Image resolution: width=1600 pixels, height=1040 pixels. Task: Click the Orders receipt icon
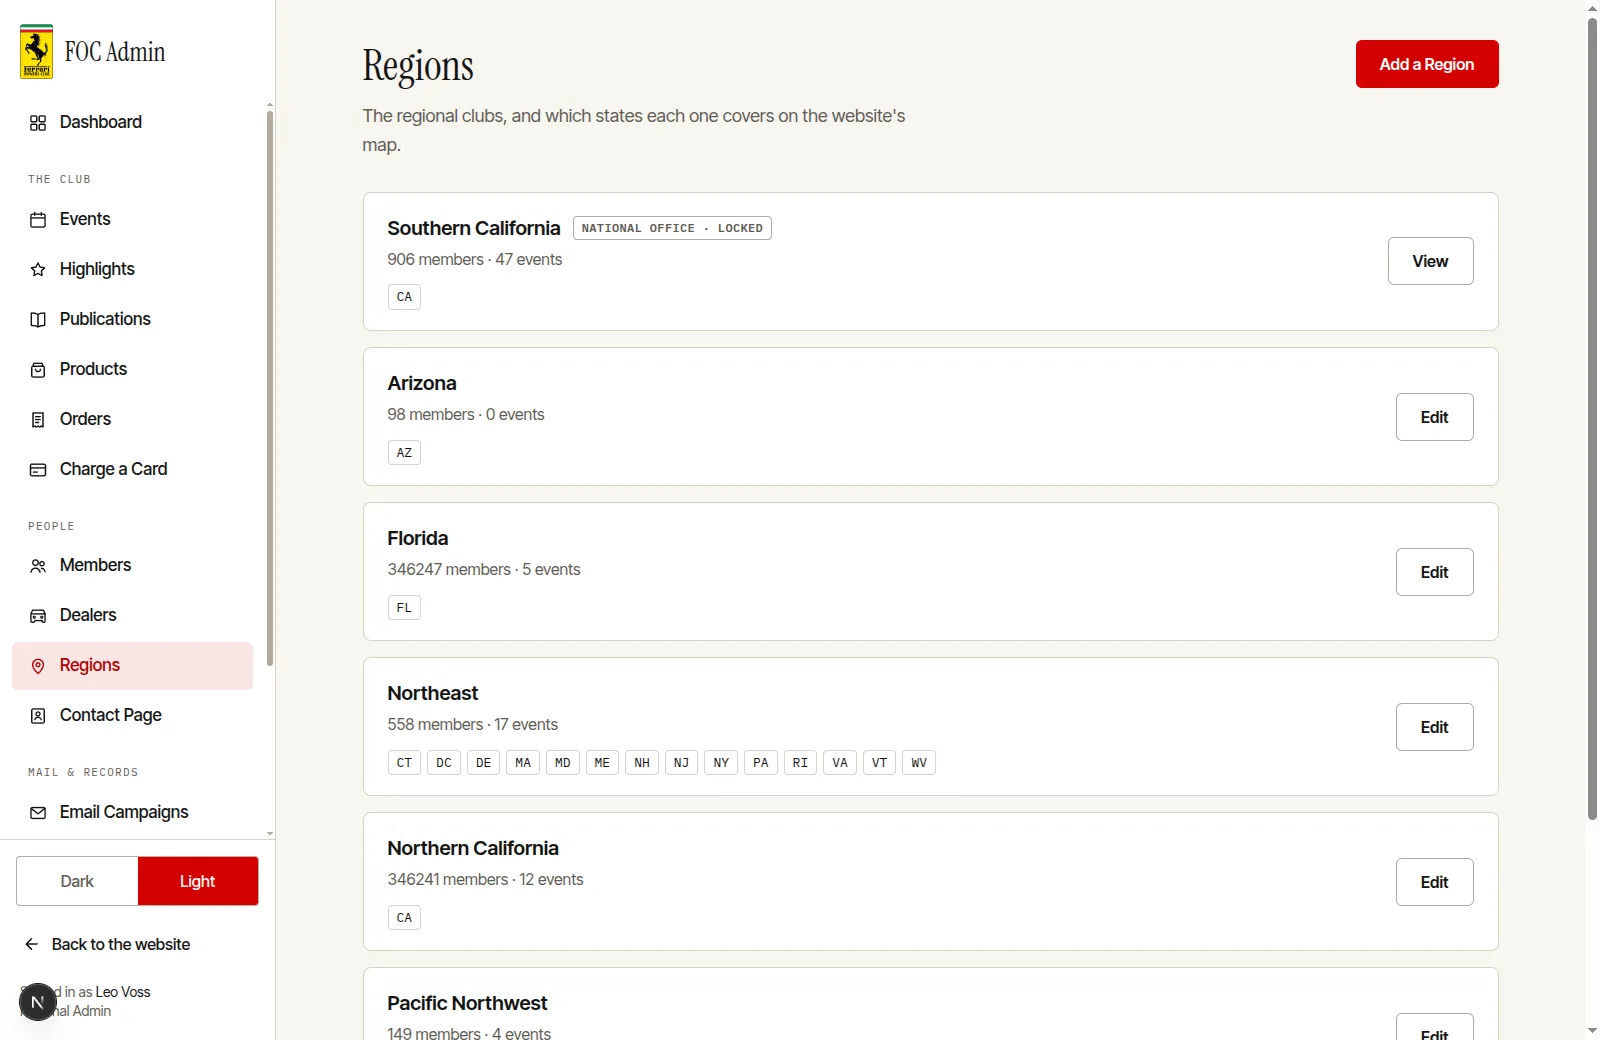click(38, 420)
